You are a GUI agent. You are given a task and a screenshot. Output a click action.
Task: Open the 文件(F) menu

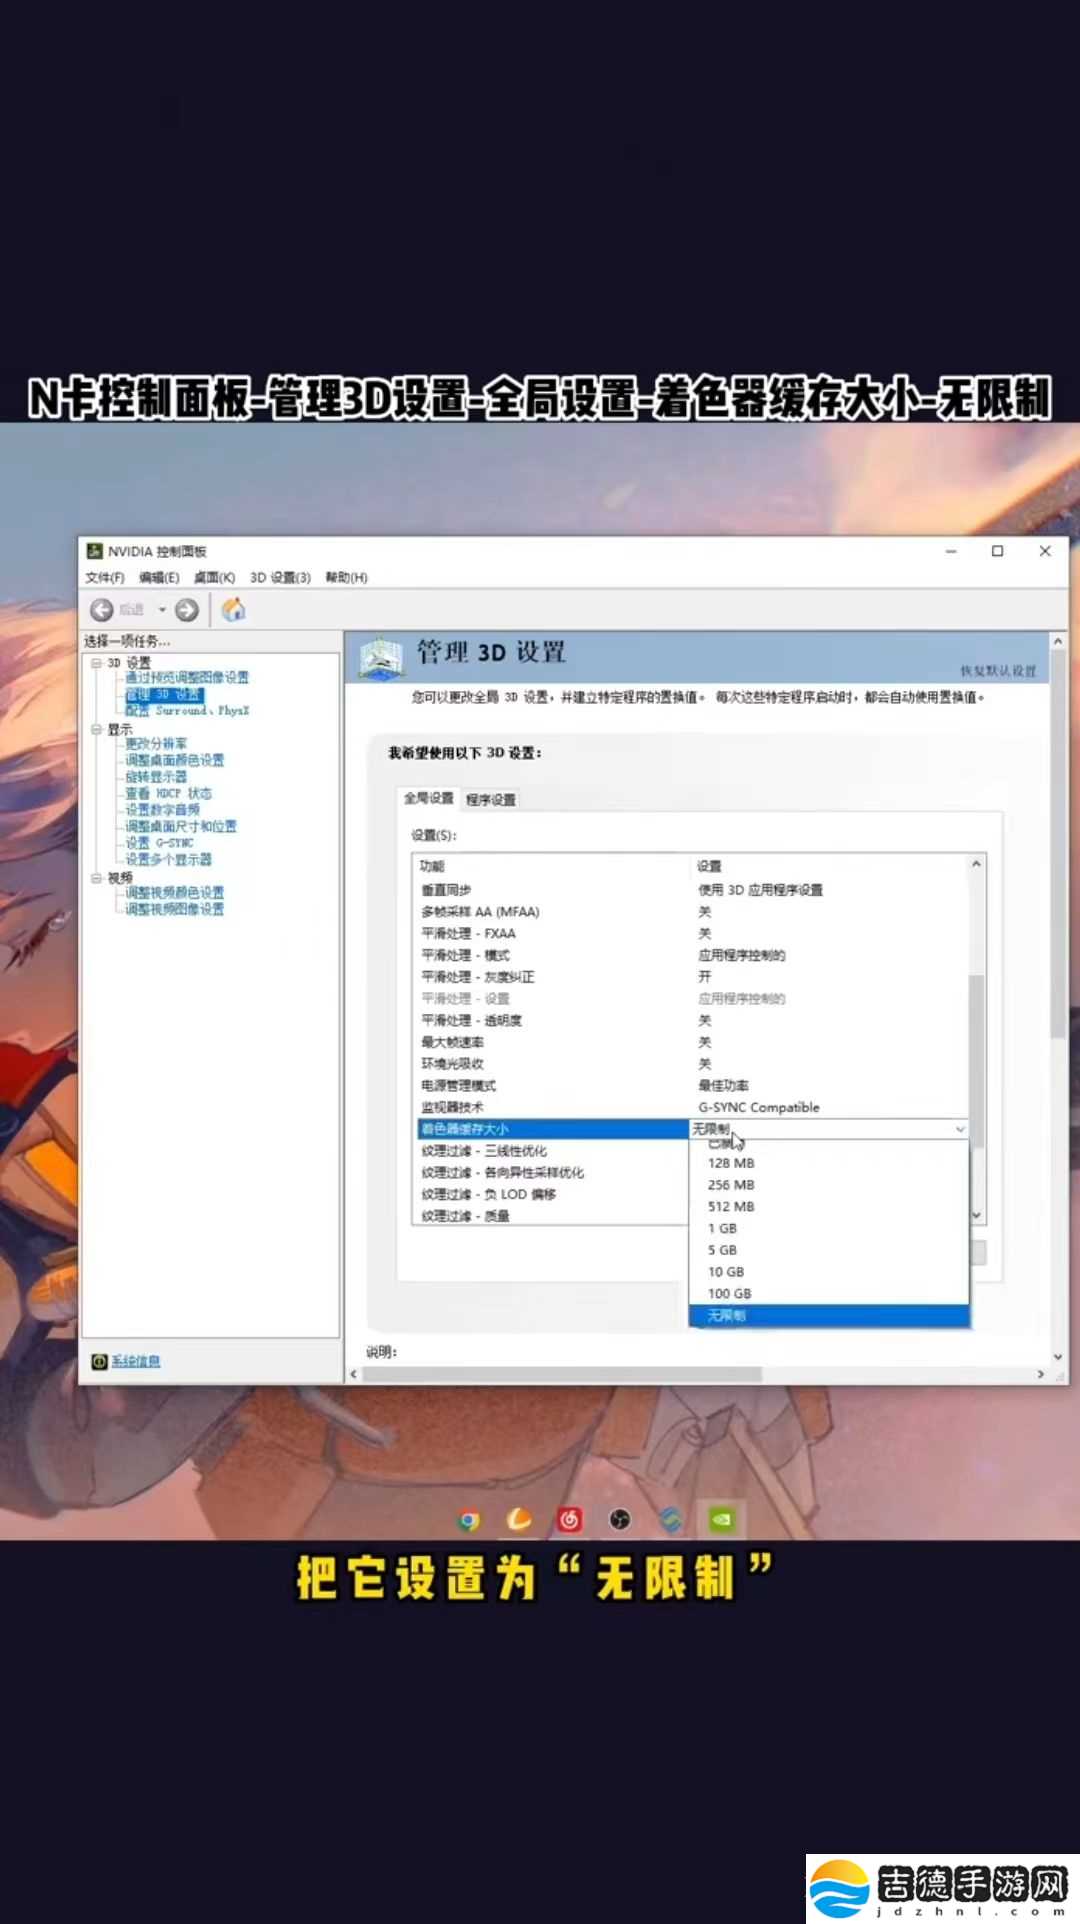[x=105, y=578]
